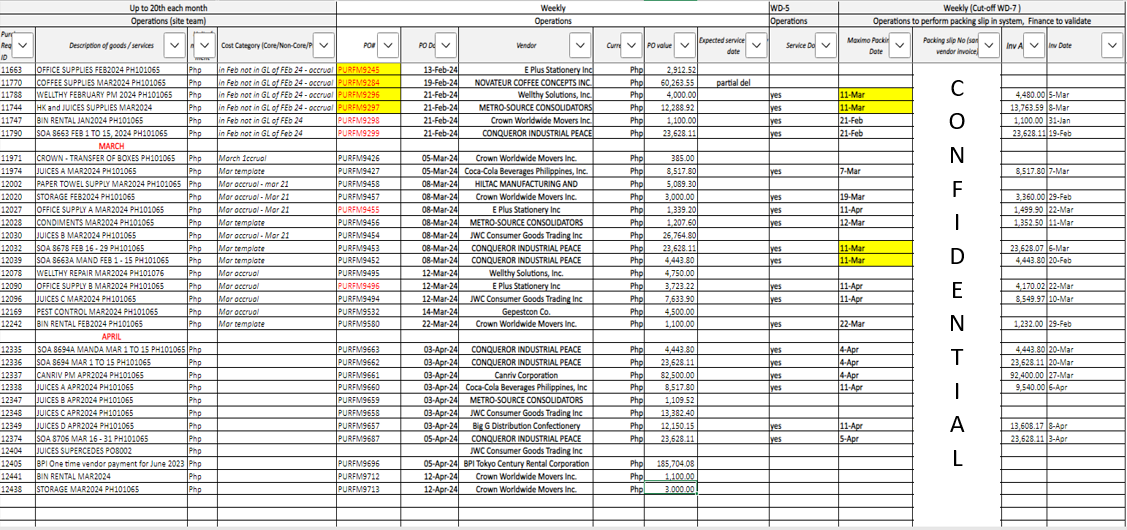Select the 19-Mar Maximo packing date
The height and width of the screenshot is (530, 1127).
coord(875,196)
